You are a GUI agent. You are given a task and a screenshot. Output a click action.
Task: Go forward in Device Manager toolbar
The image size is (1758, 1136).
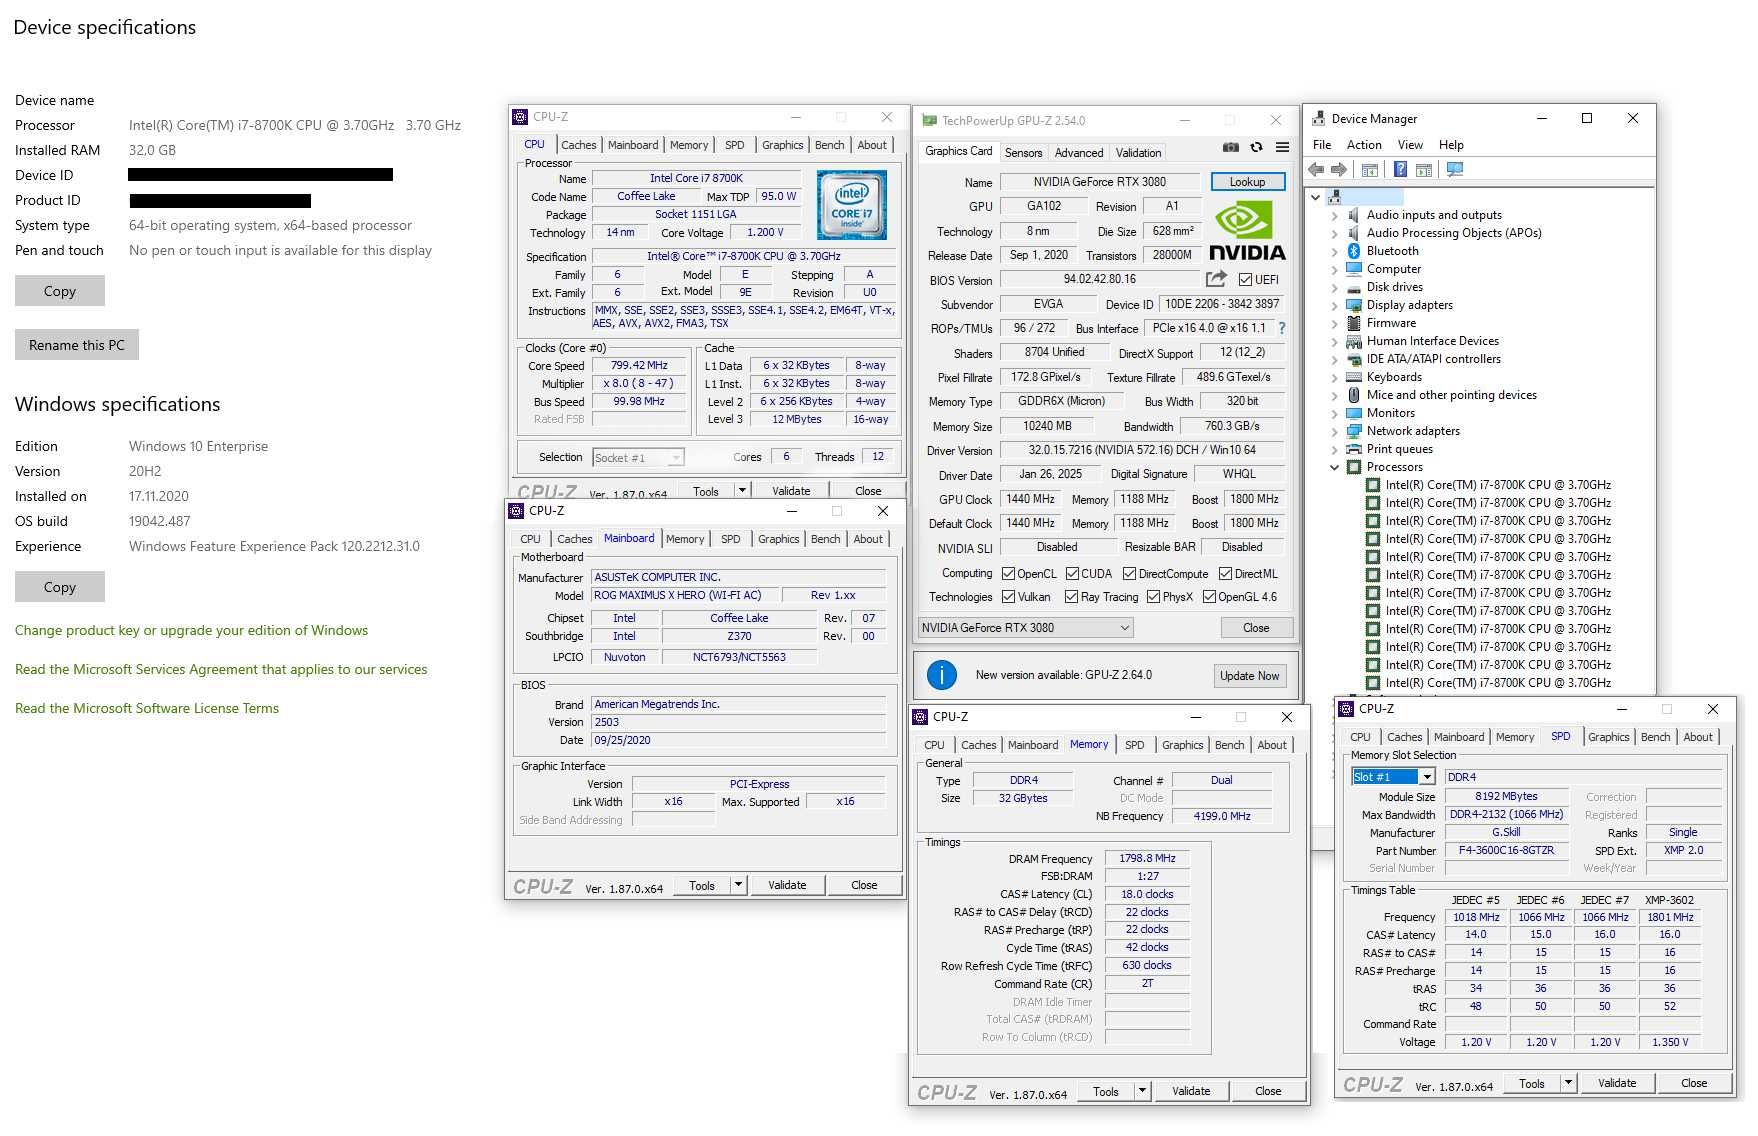[x=1339, y=170]
